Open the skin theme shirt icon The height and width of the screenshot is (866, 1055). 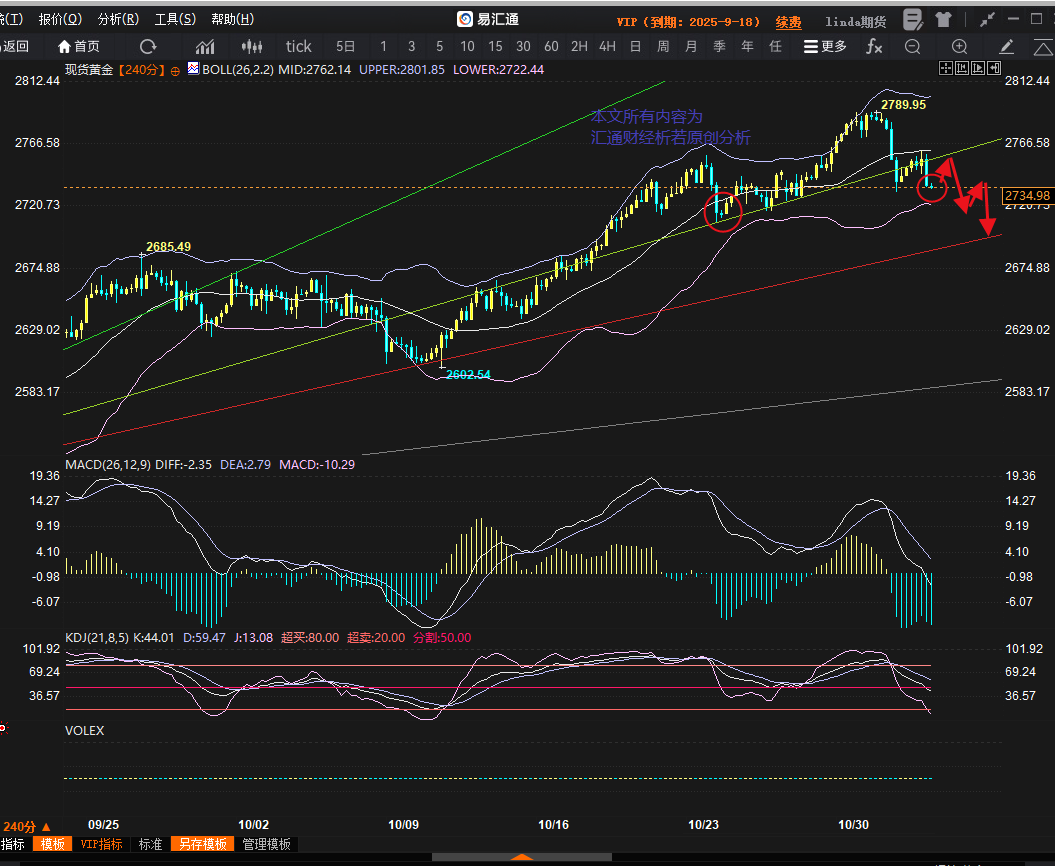(944, 19)
